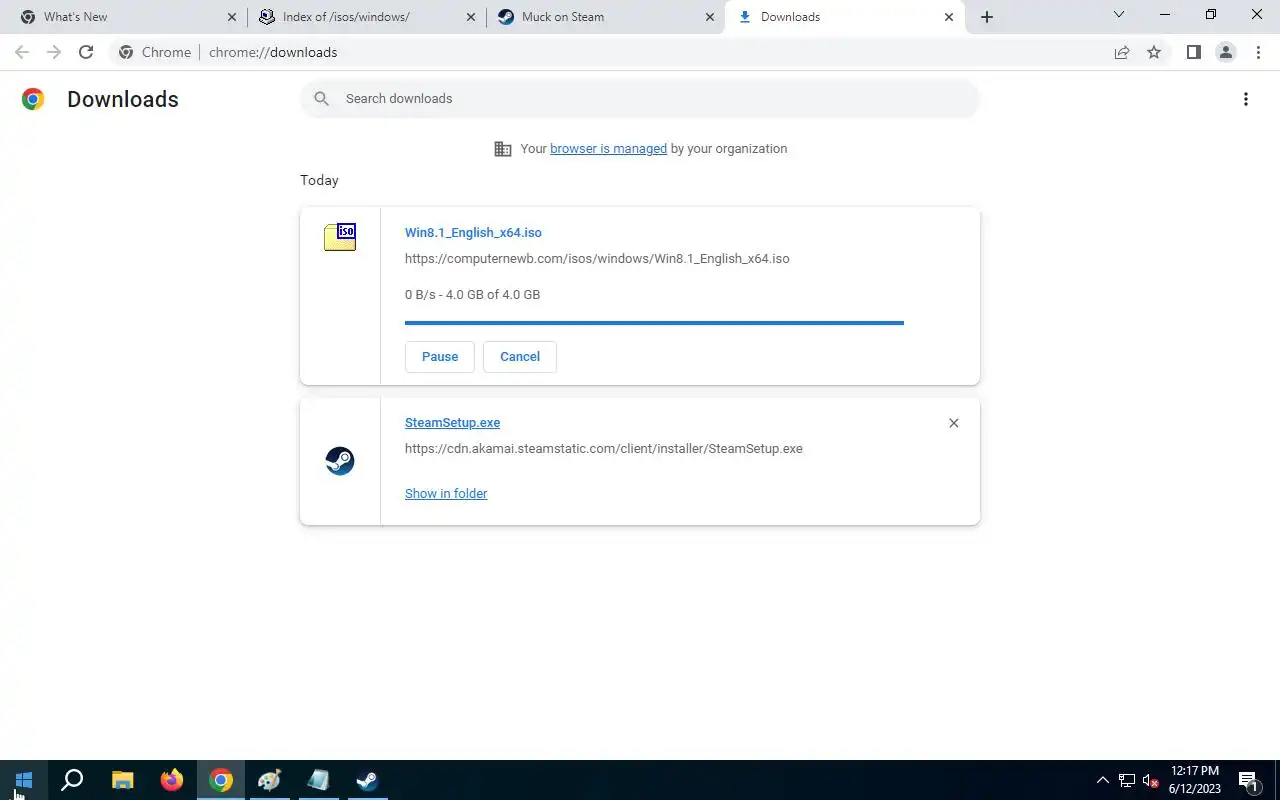Open the browser is managed link

click(608, 149)
